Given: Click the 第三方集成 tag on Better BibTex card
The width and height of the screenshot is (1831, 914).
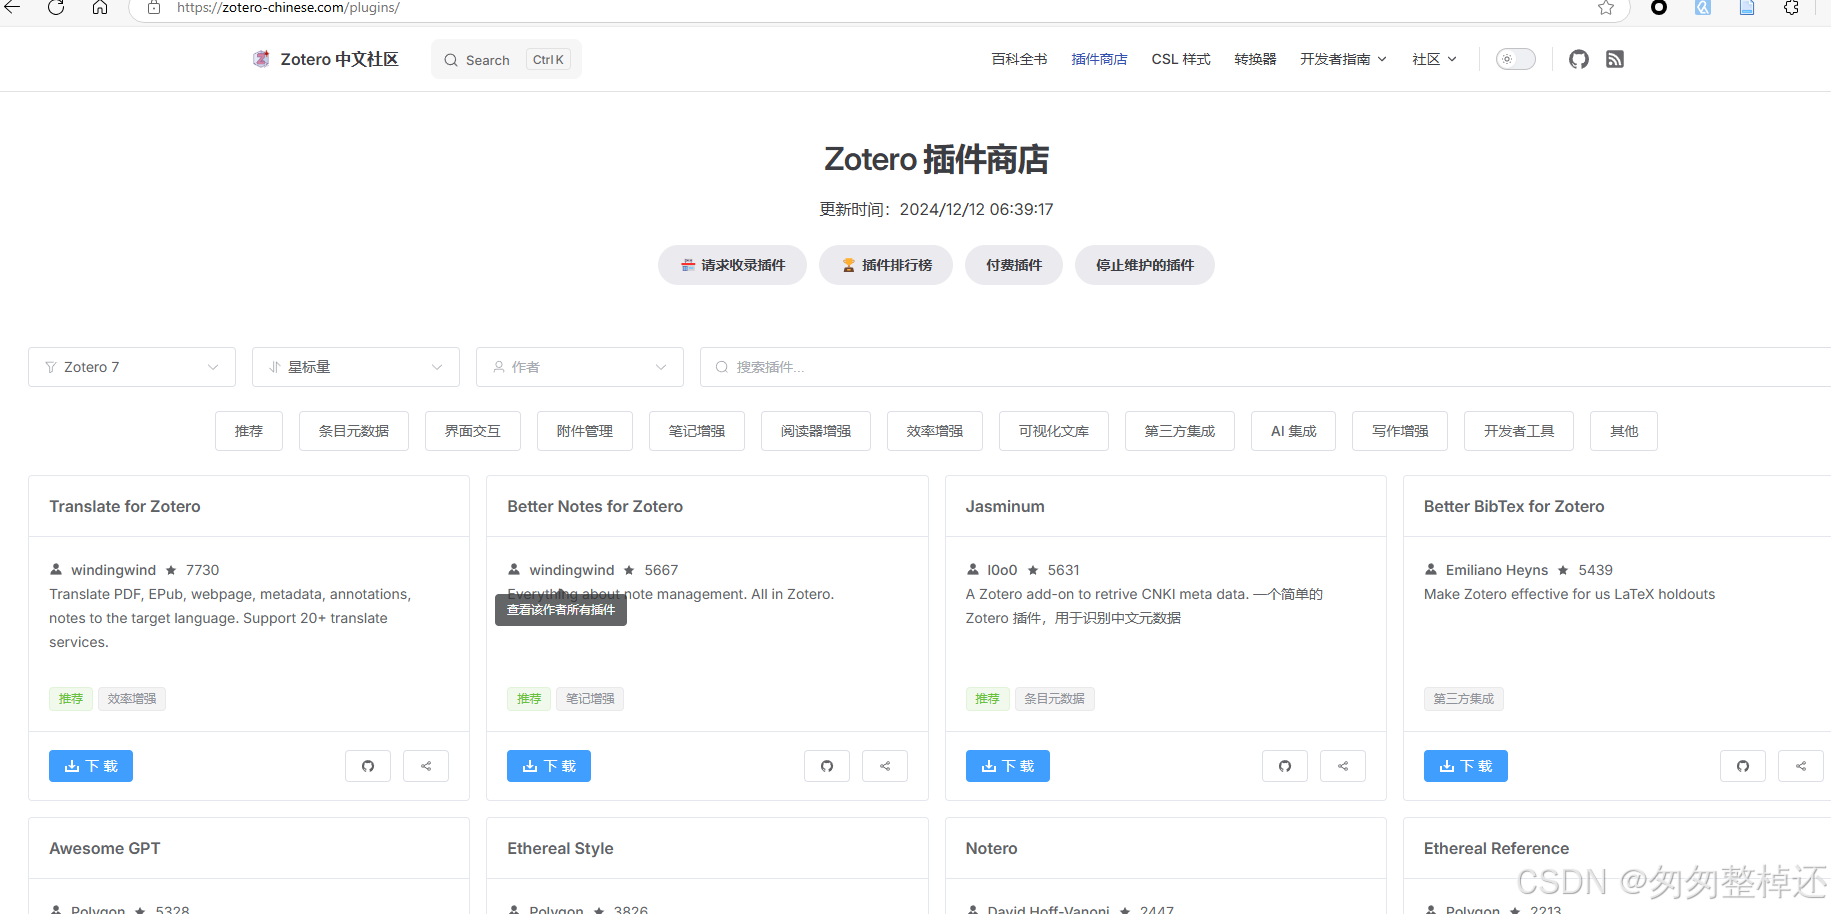Looking at the screenshot, I should [x=1464, y=698].
